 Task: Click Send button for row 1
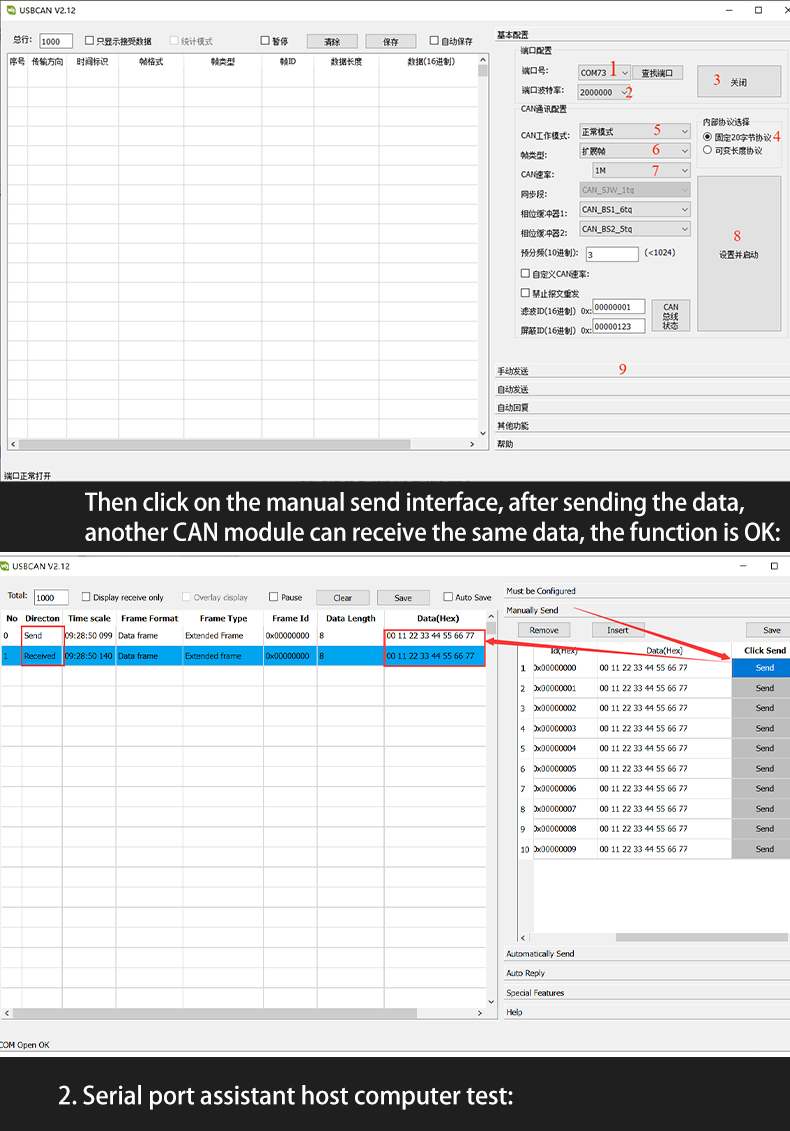coord(761,668)
